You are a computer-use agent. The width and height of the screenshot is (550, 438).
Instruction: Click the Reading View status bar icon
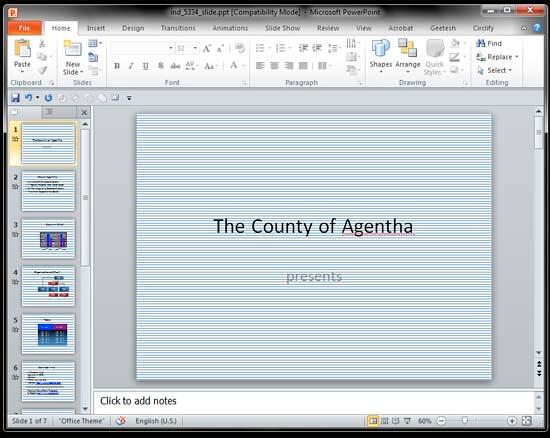[396, 420]
